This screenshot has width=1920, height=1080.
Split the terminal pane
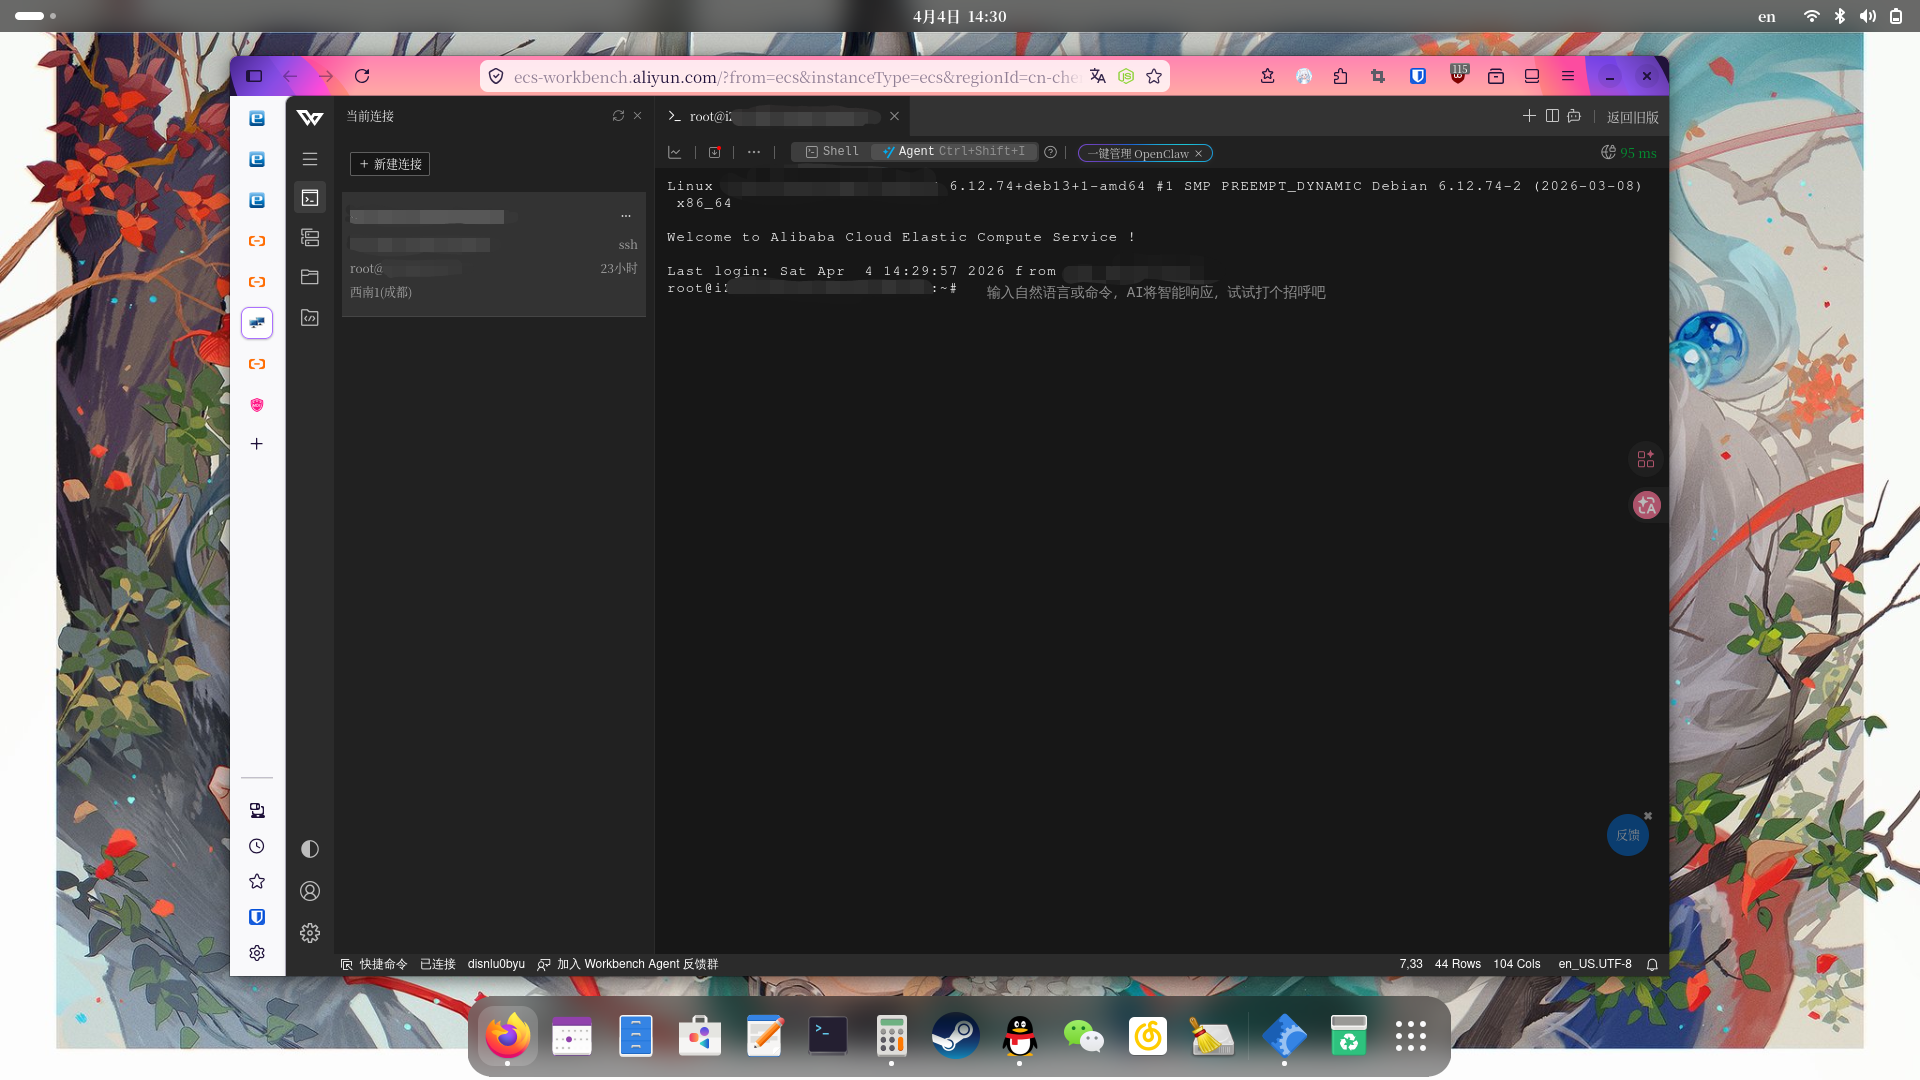pos(1552,116)
